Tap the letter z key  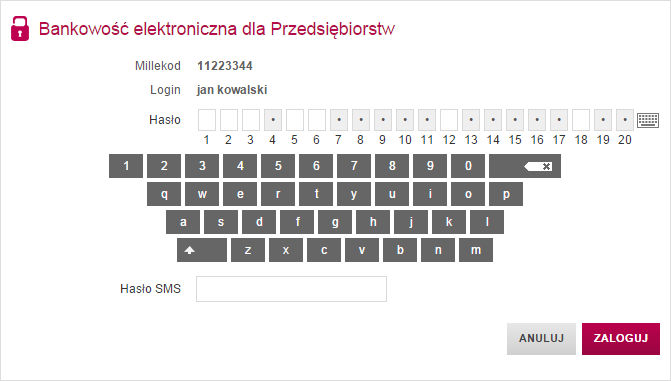point(248,250)
